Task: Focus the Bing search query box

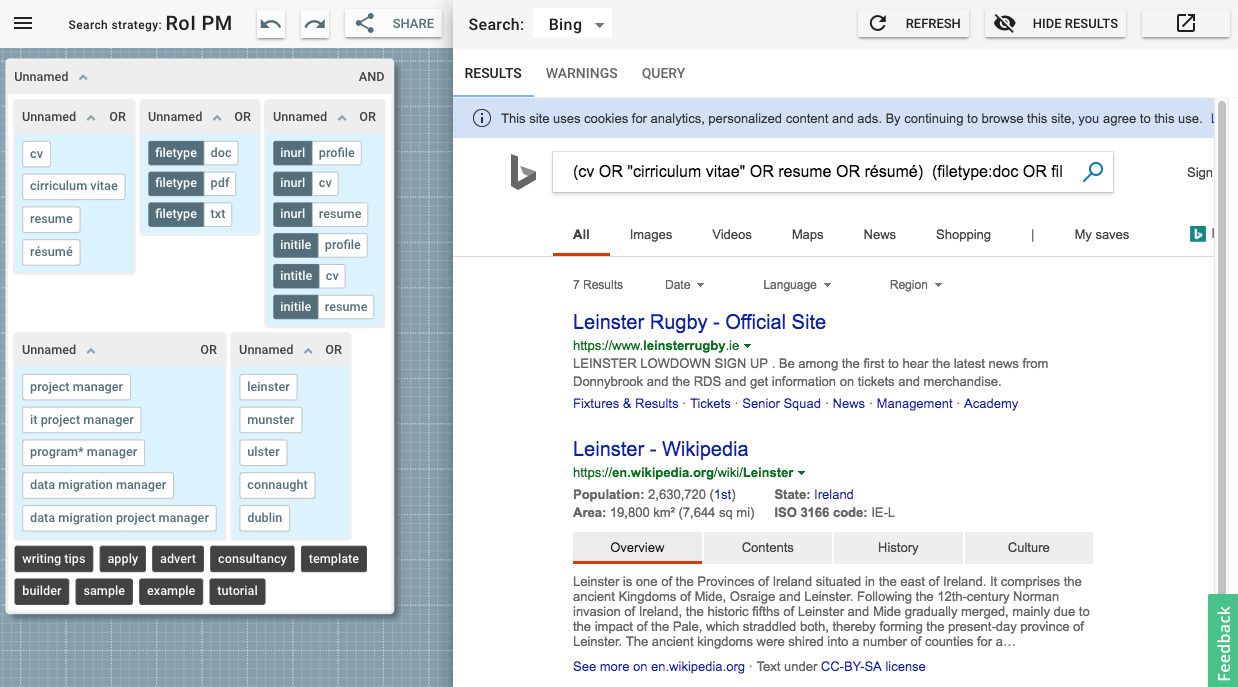Action: (817, 172)
